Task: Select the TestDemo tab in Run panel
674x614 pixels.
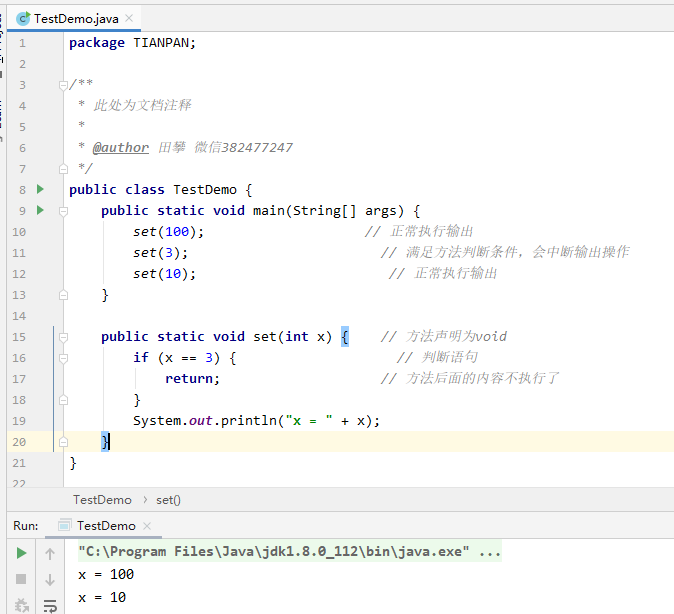Action: (x=105, y=526)
